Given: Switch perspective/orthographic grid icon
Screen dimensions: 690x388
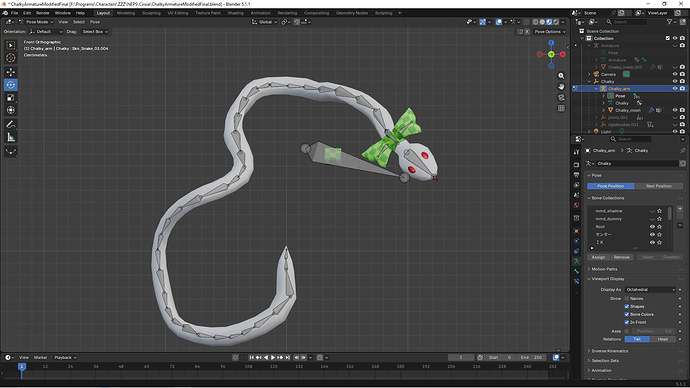Looking at the screenshot, I should (x=561, y=108).
